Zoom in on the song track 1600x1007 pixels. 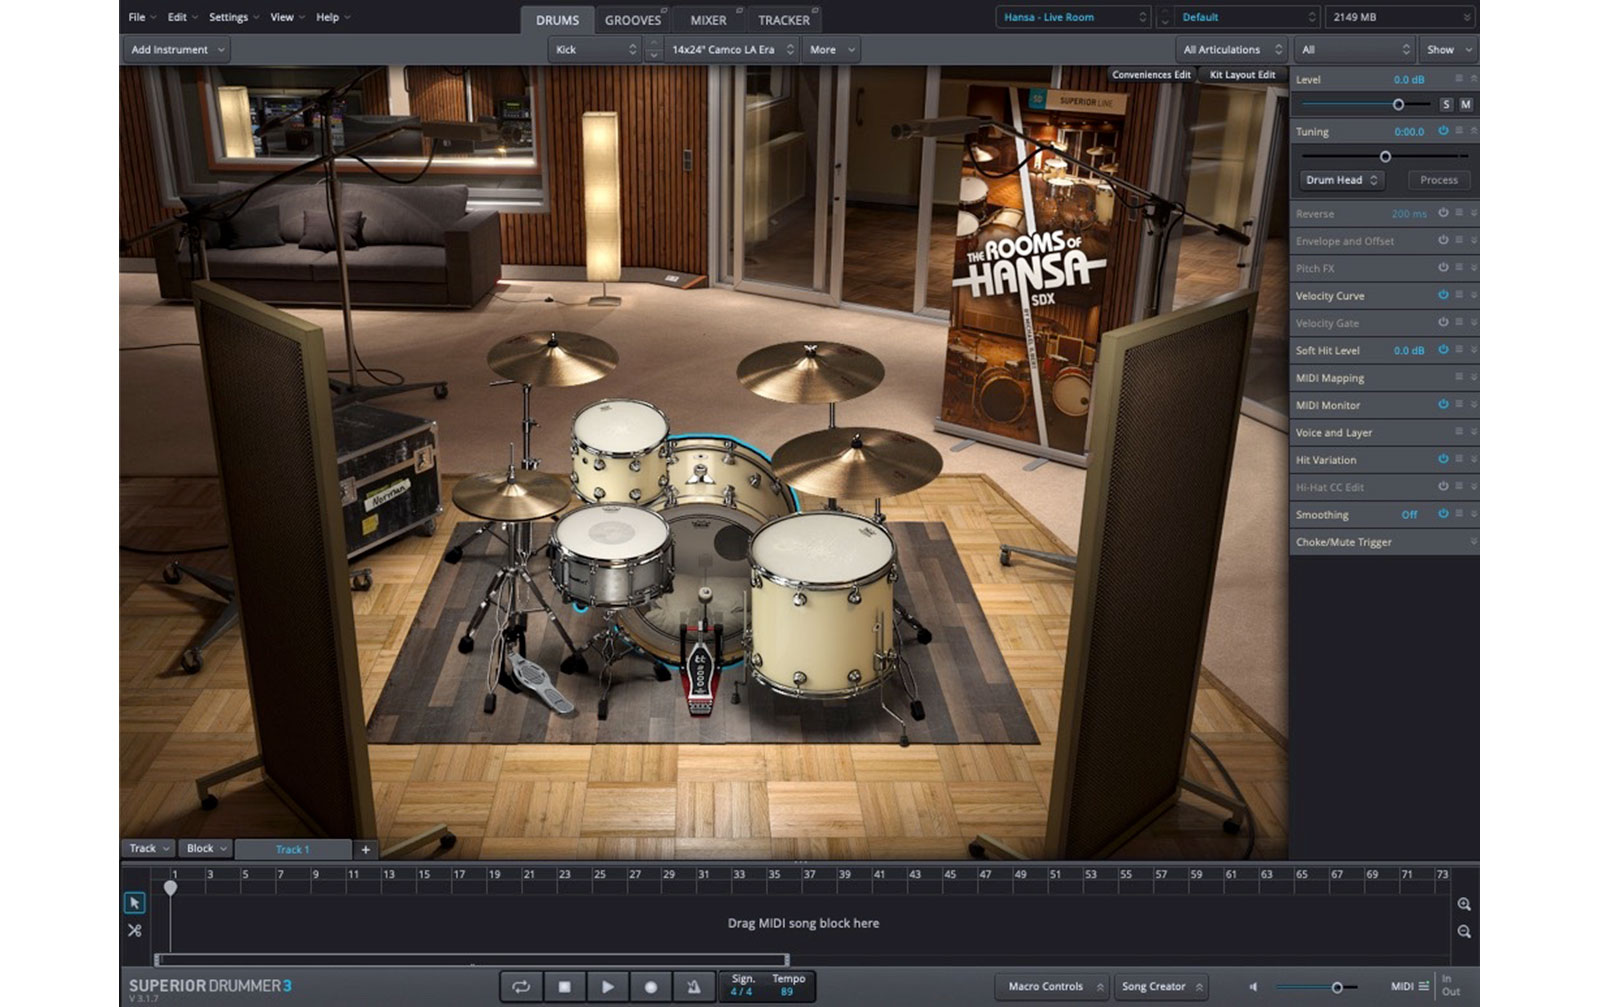click(x=1464, y=904)
